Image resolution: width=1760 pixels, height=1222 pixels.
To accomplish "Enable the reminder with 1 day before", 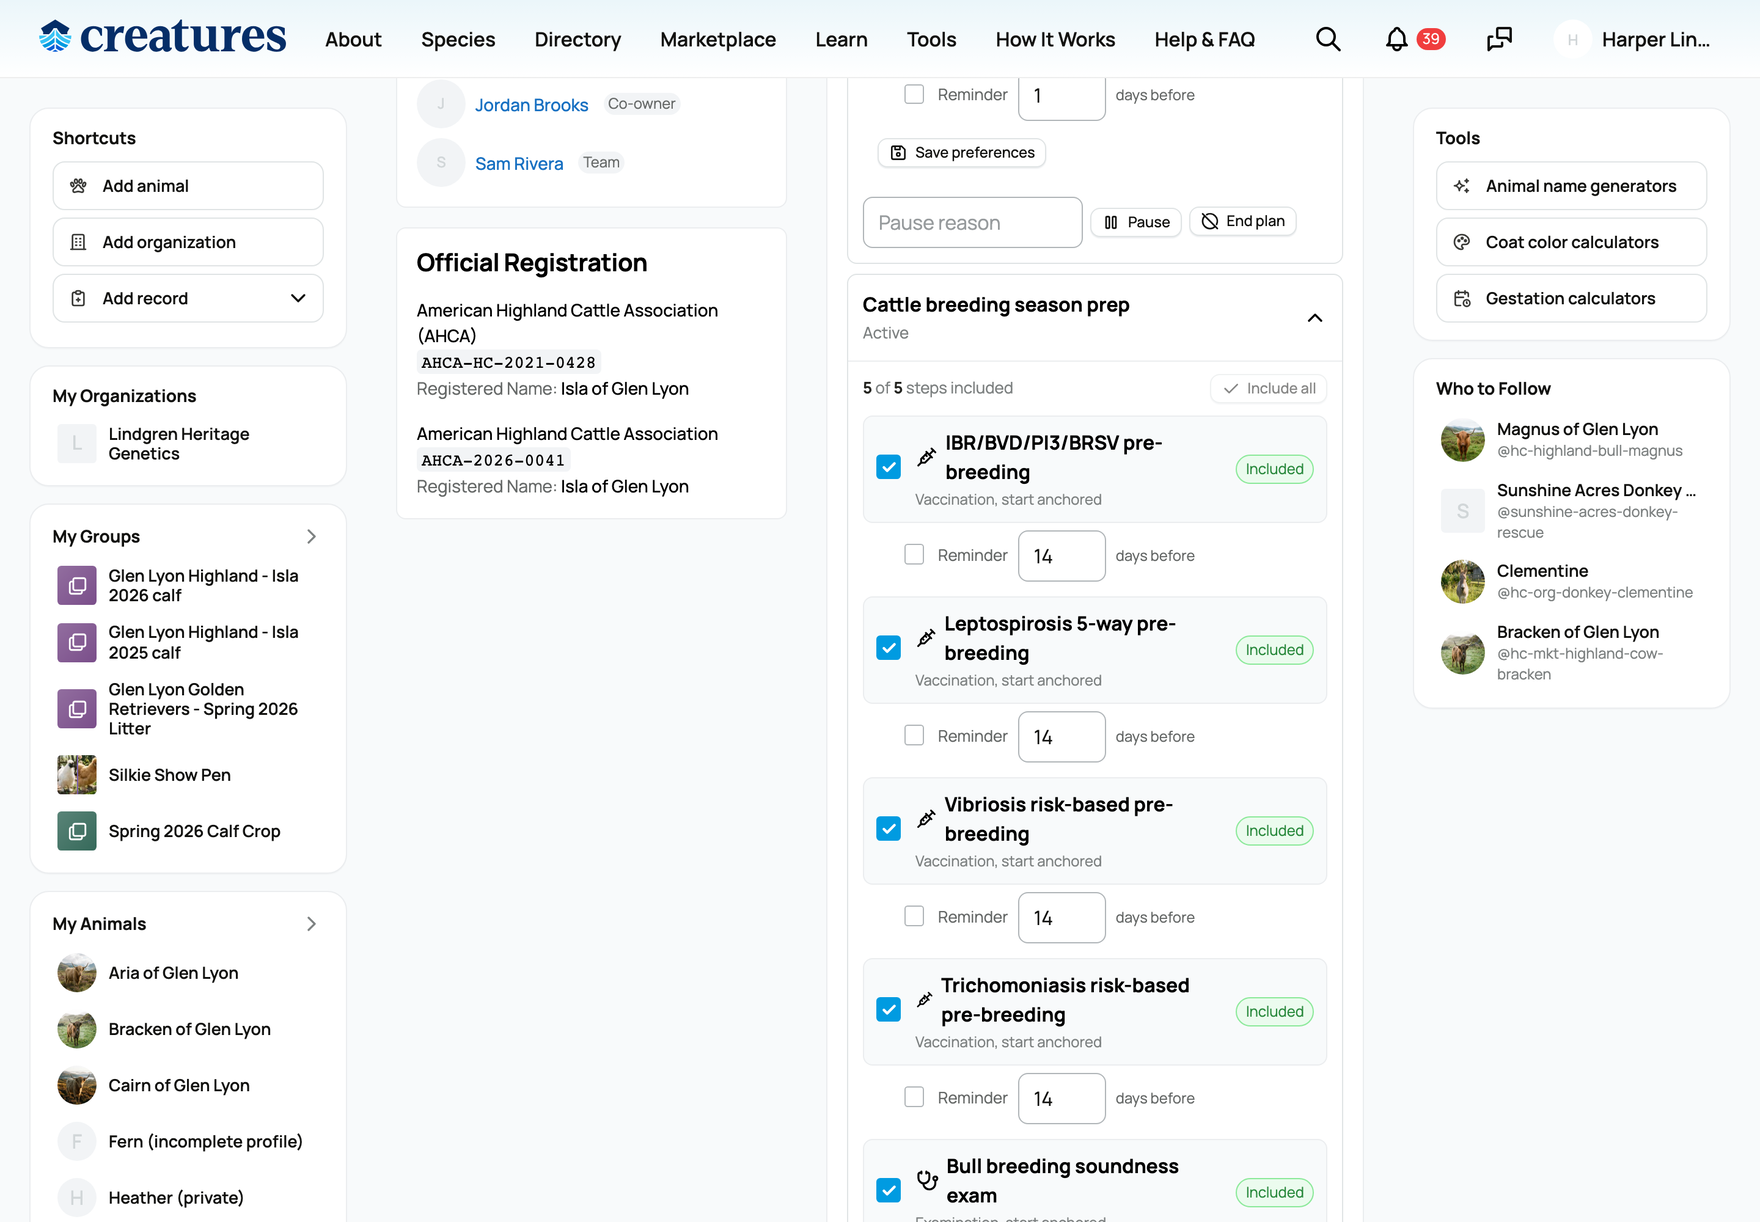I will coord(914,94).
